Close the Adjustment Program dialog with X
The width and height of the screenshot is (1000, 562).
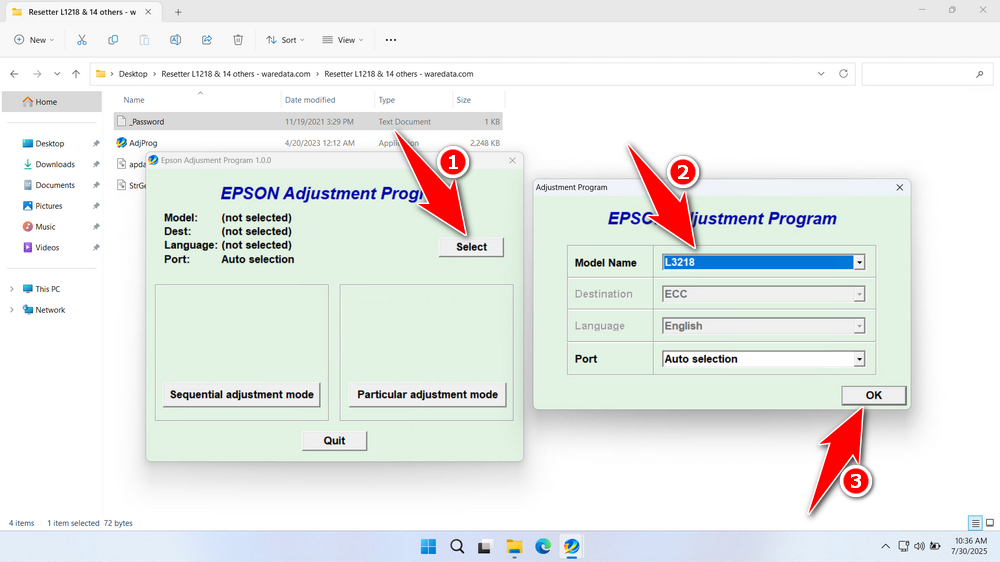pyautogui.click(x=899, y=188)
